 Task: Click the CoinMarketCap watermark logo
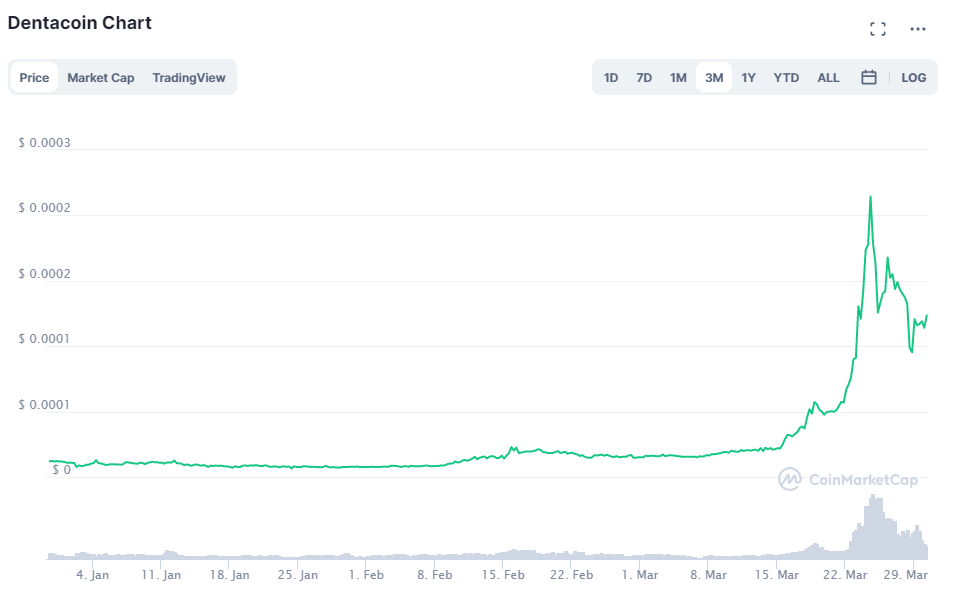click(848, 480)
